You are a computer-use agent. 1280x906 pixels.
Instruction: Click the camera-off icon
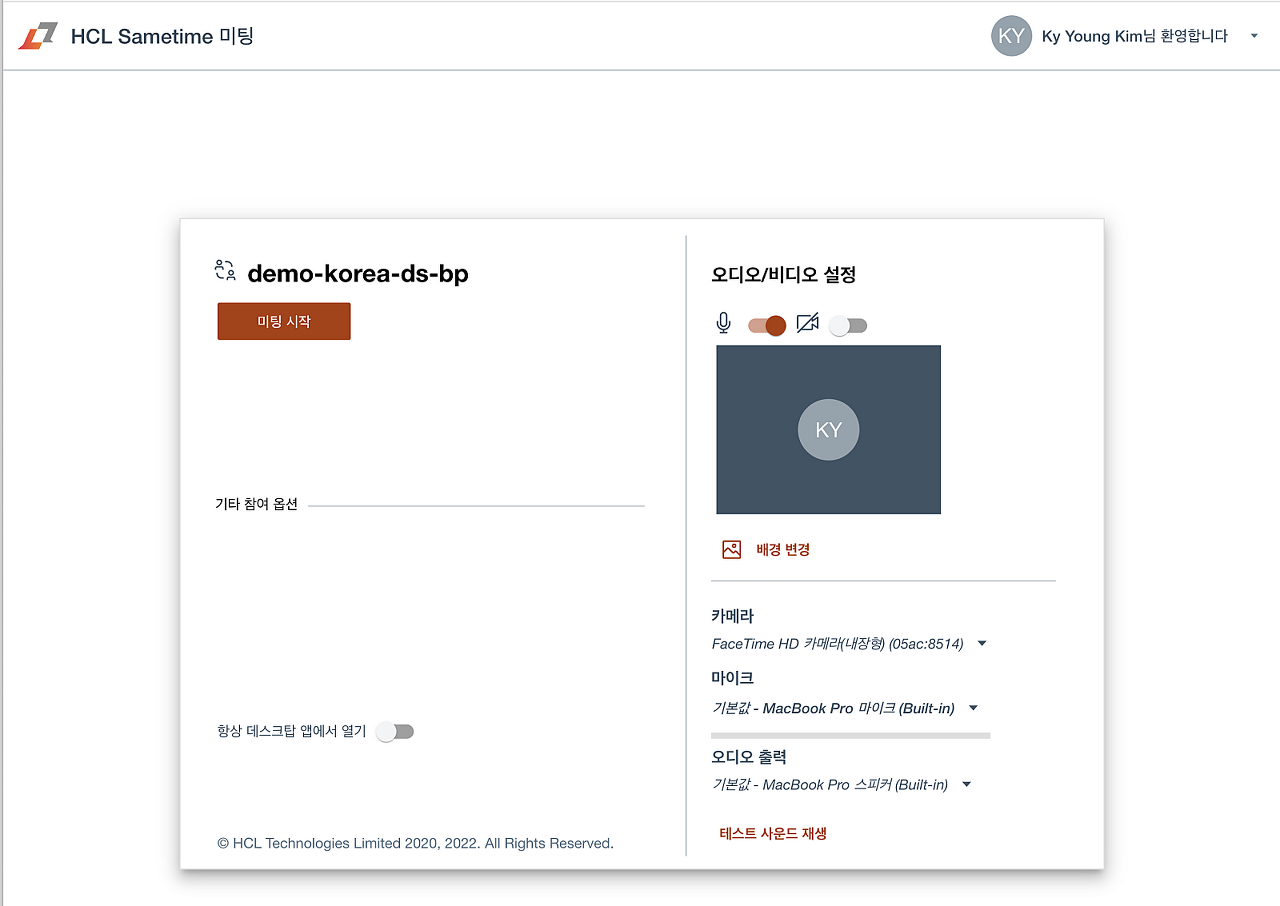[807, 324]
